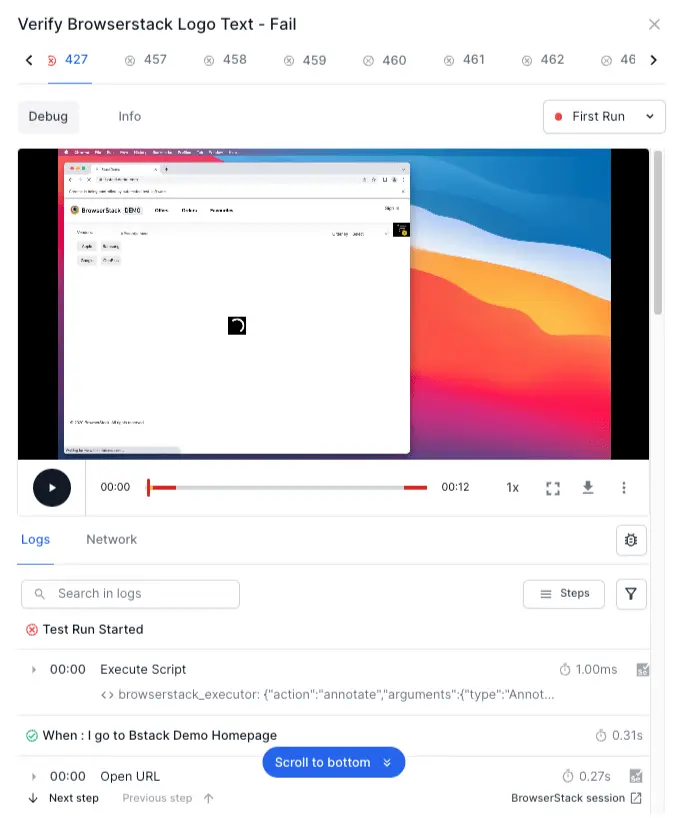Switch to the Network tab
674x818 pixels.
pos(112,539)
